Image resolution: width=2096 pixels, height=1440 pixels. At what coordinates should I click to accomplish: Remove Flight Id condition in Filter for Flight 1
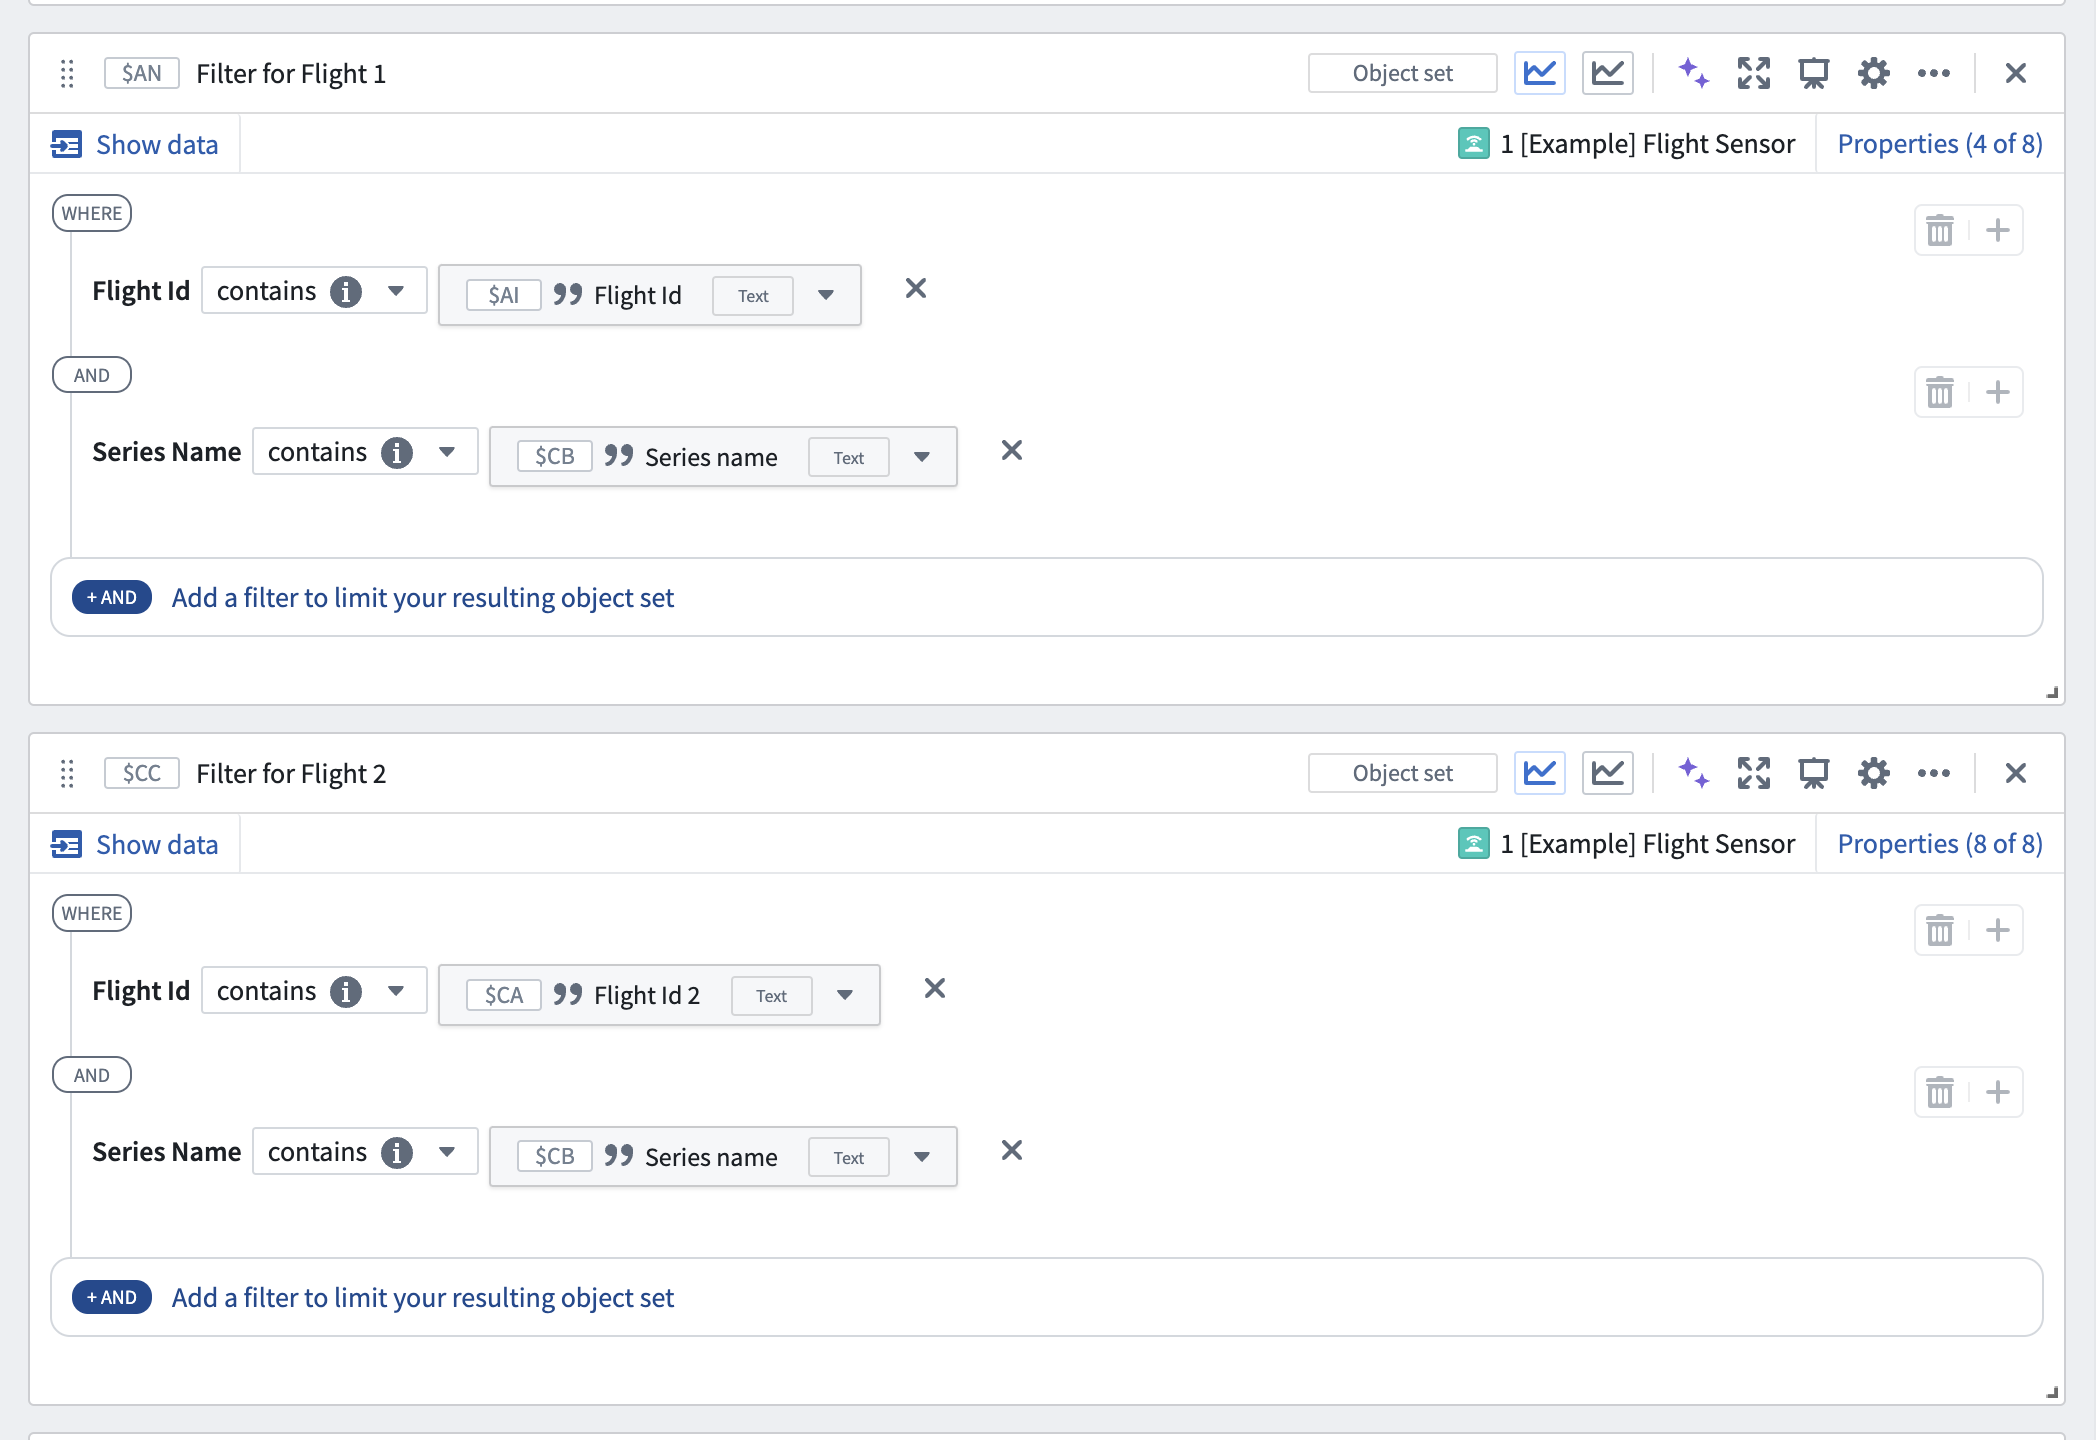(916, 288)
